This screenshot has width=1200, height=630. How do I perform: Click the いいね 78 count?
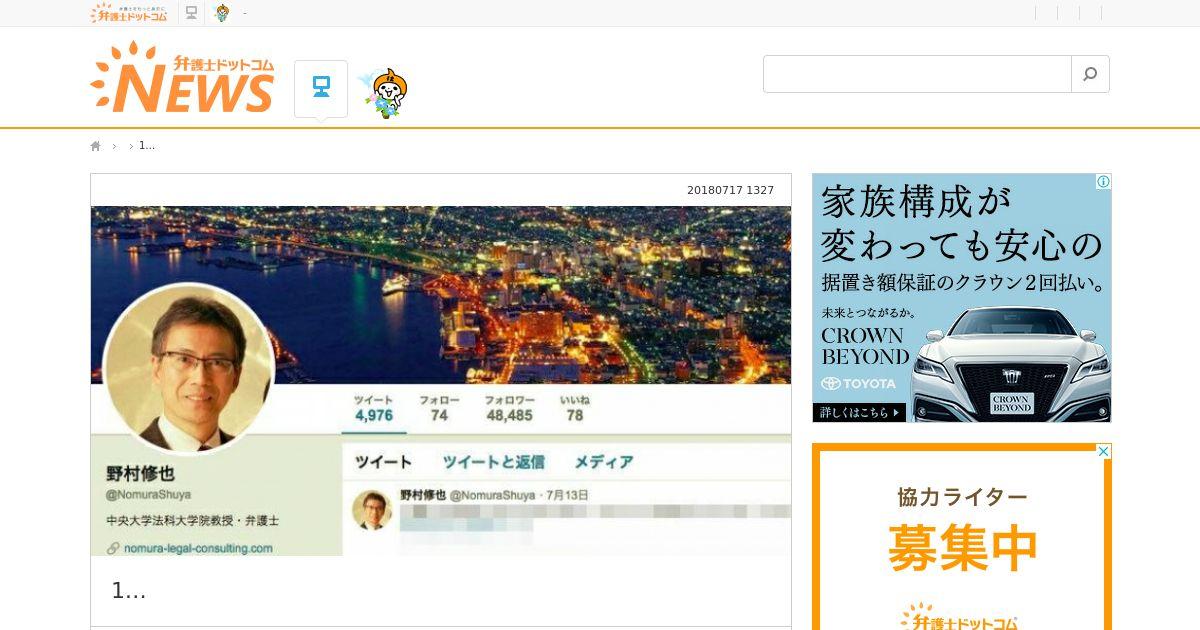[x=575, y=408]
